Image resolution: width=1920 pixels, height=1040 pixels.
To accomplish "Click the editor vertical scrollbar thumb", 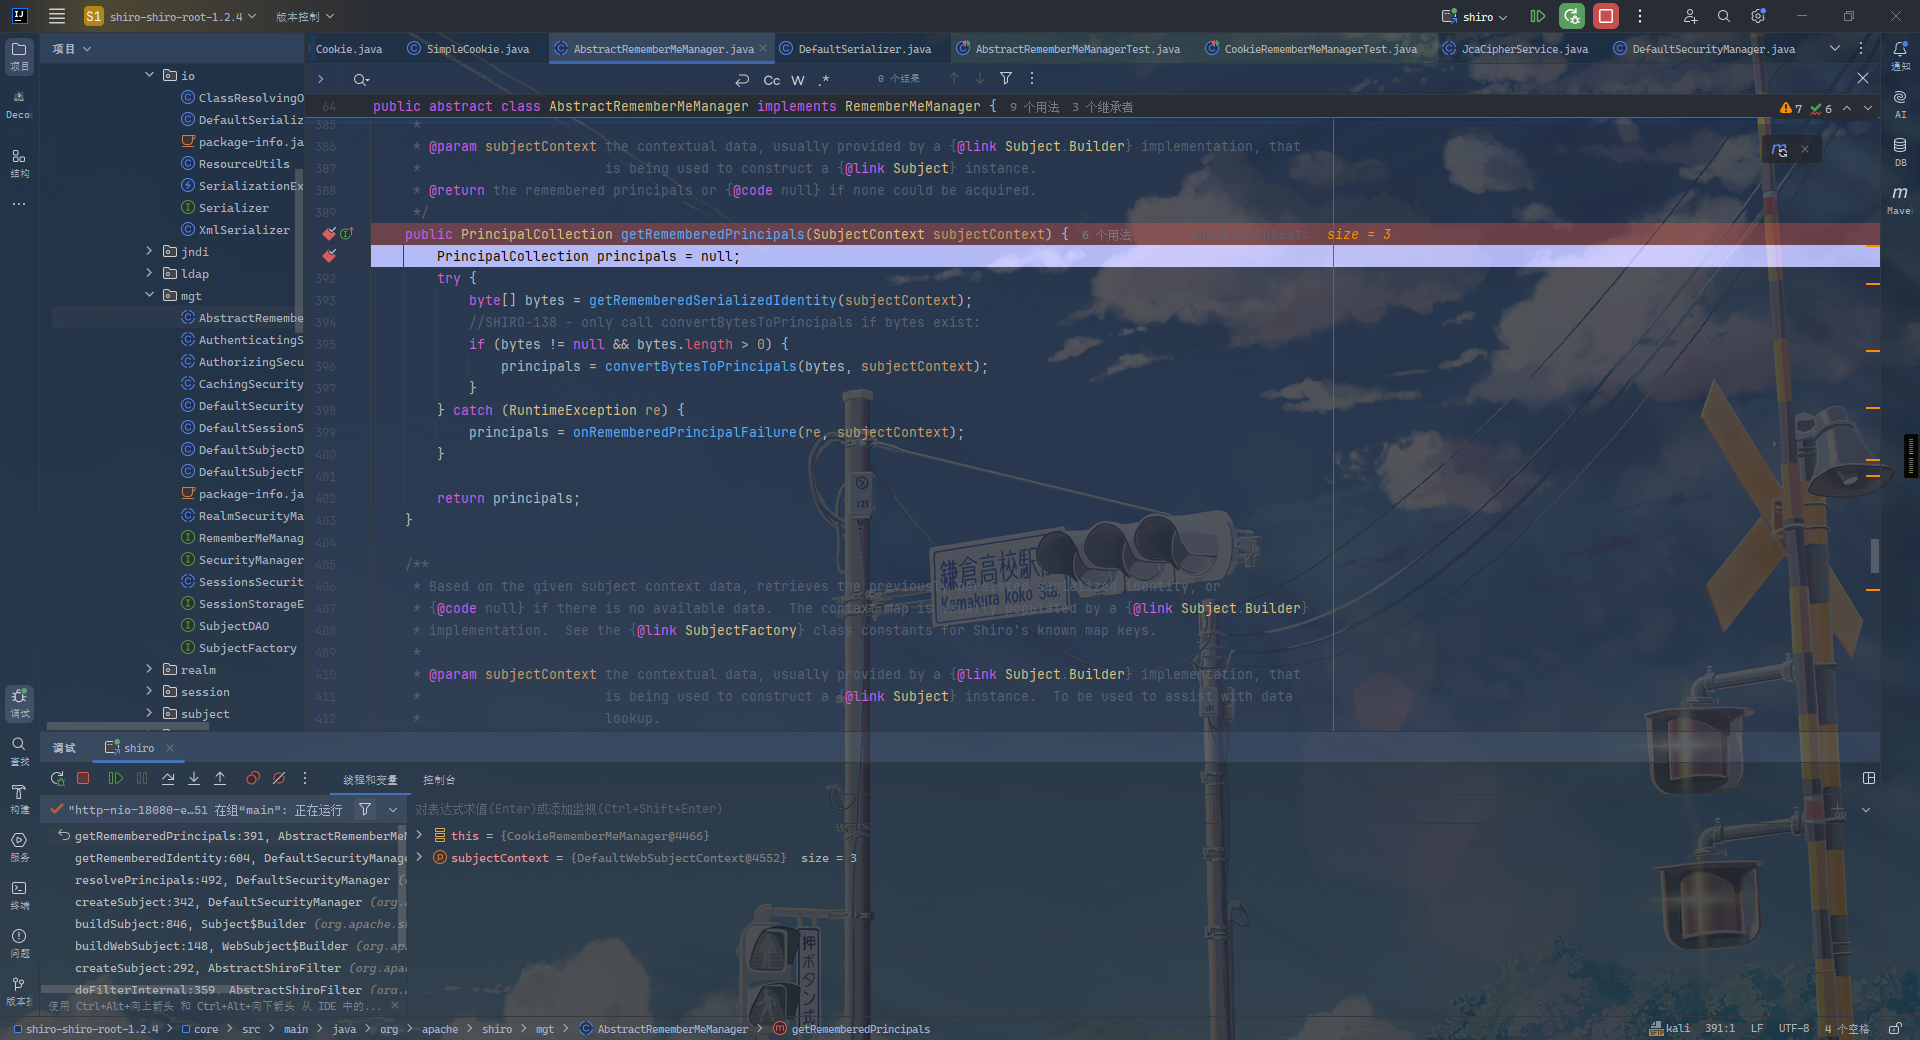I will [1875, 556].
